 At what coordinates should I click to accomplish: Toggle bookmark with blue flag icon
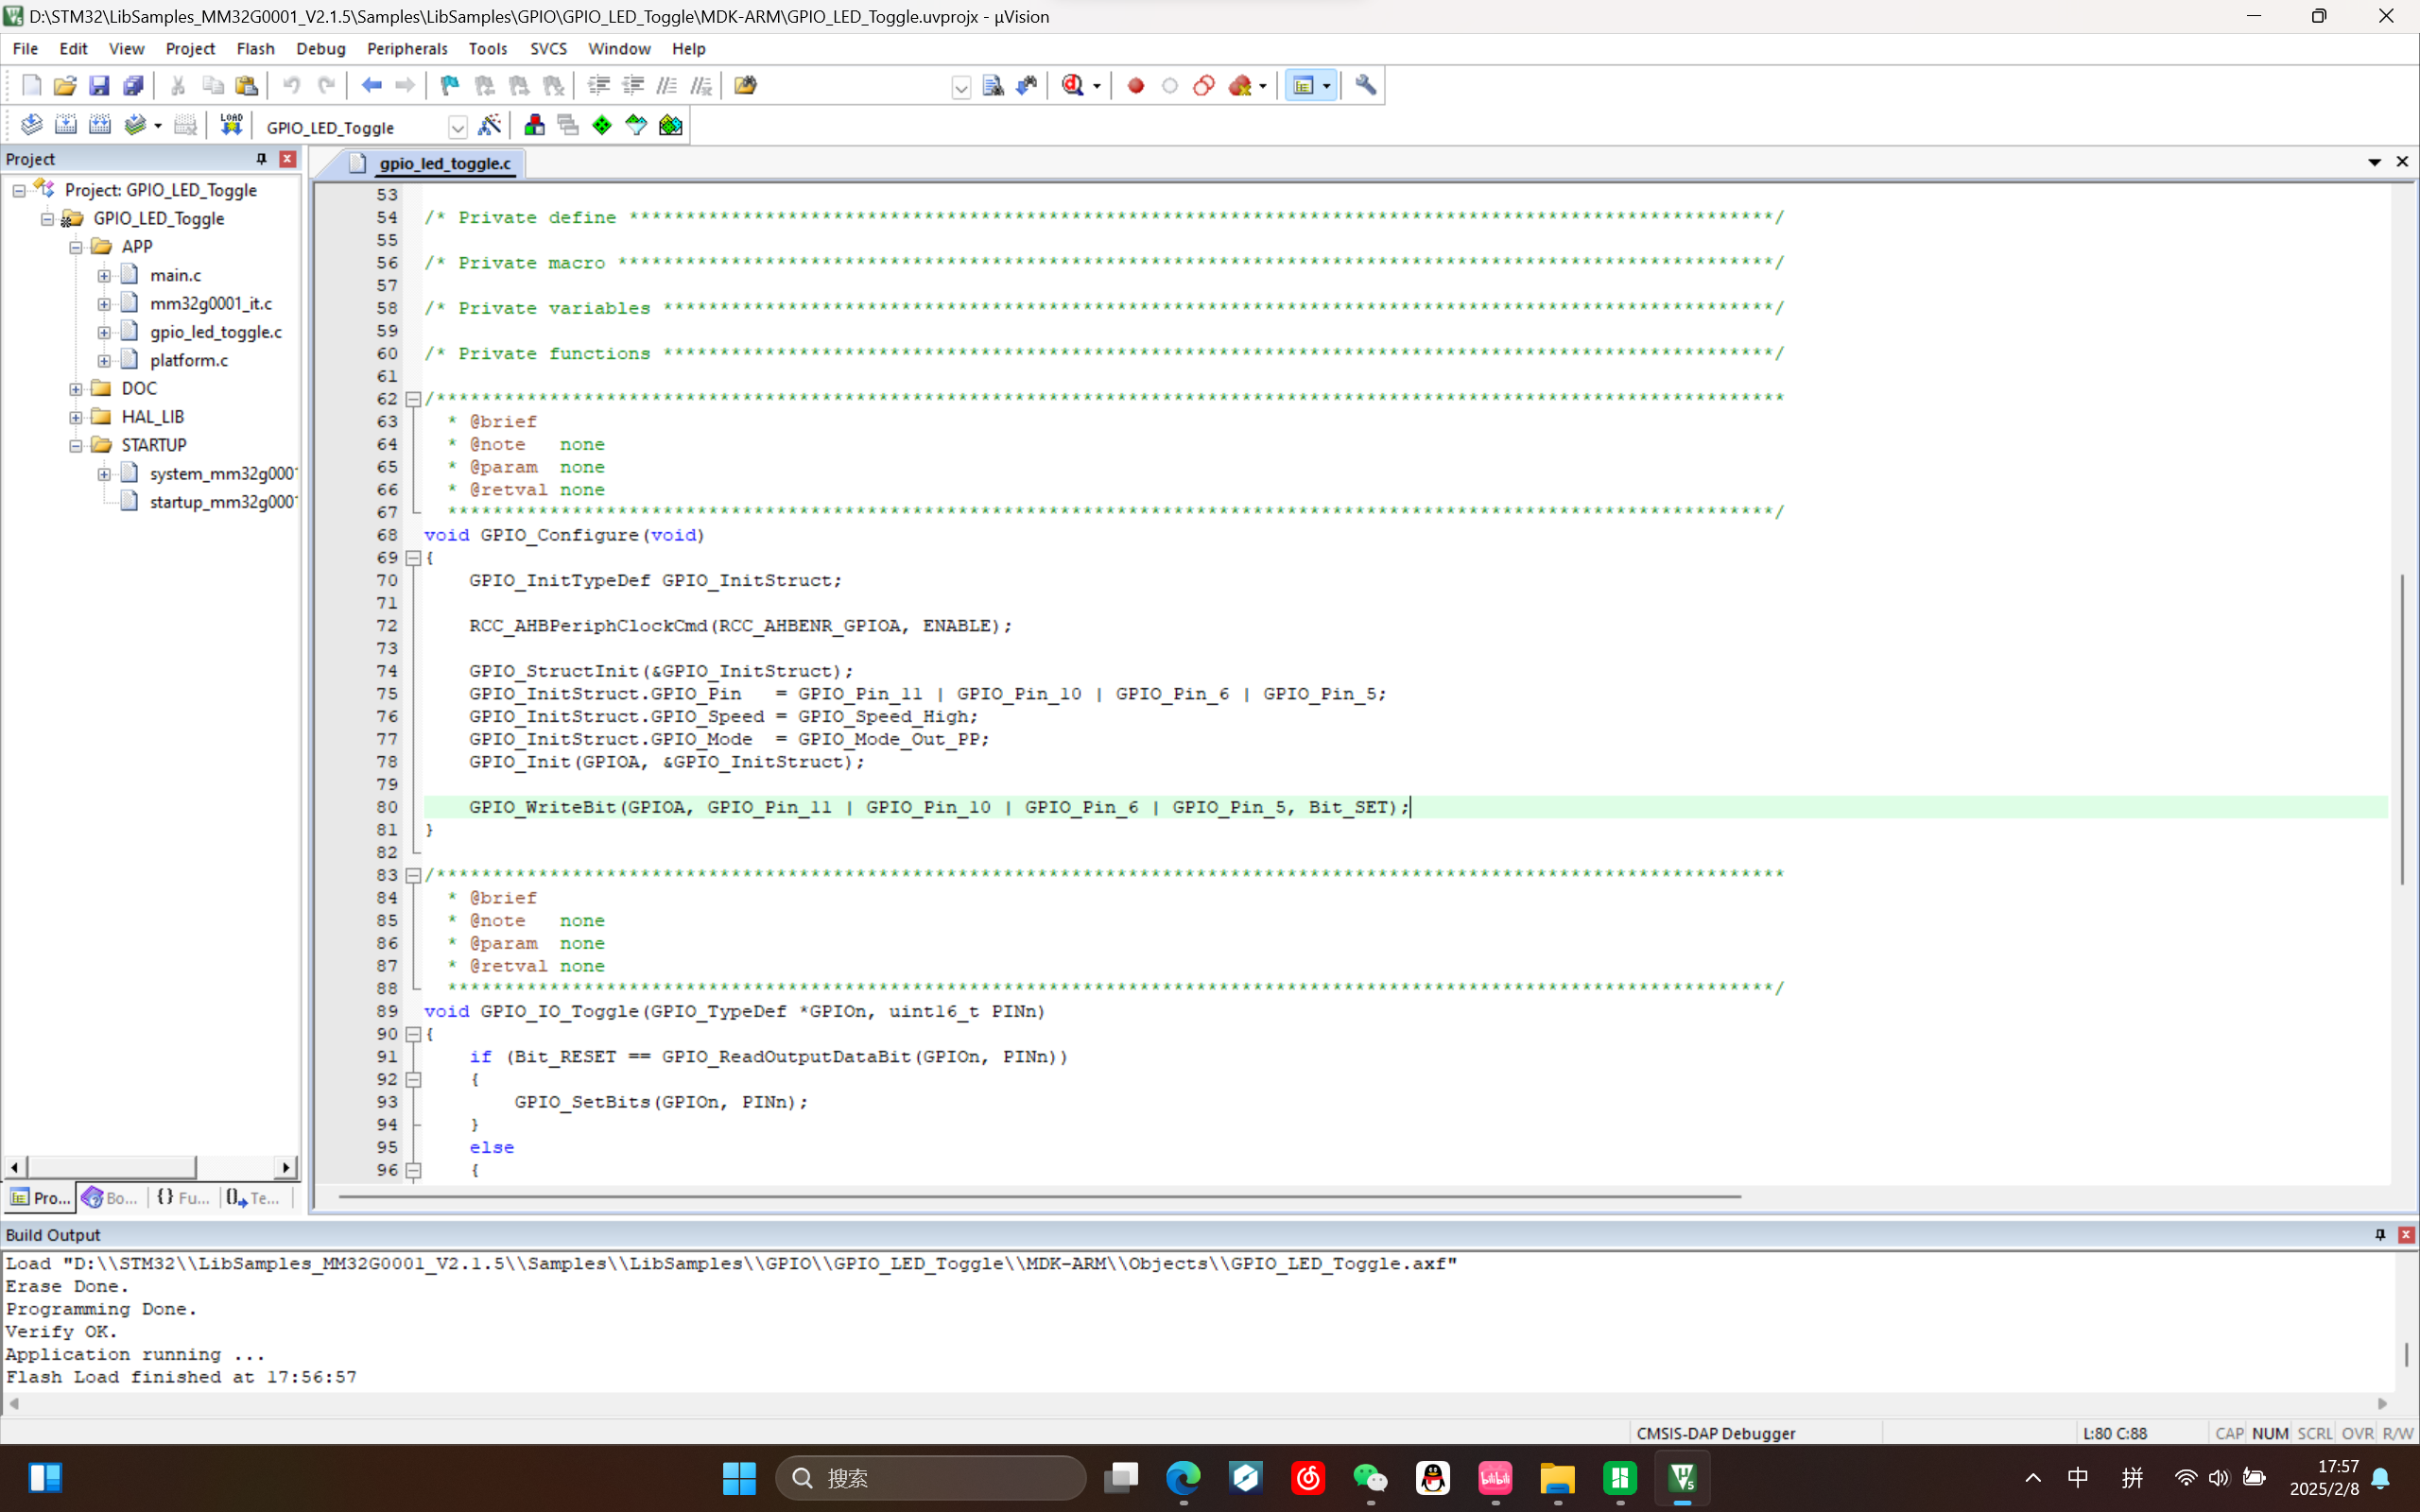tap(450, 86)
